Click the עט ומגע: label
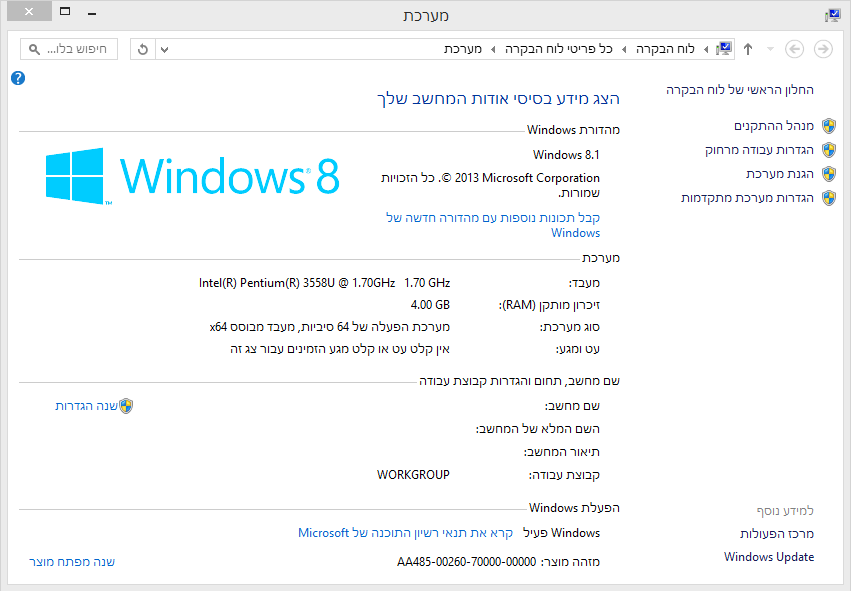 pyautogui.click(x=577, y=349)
